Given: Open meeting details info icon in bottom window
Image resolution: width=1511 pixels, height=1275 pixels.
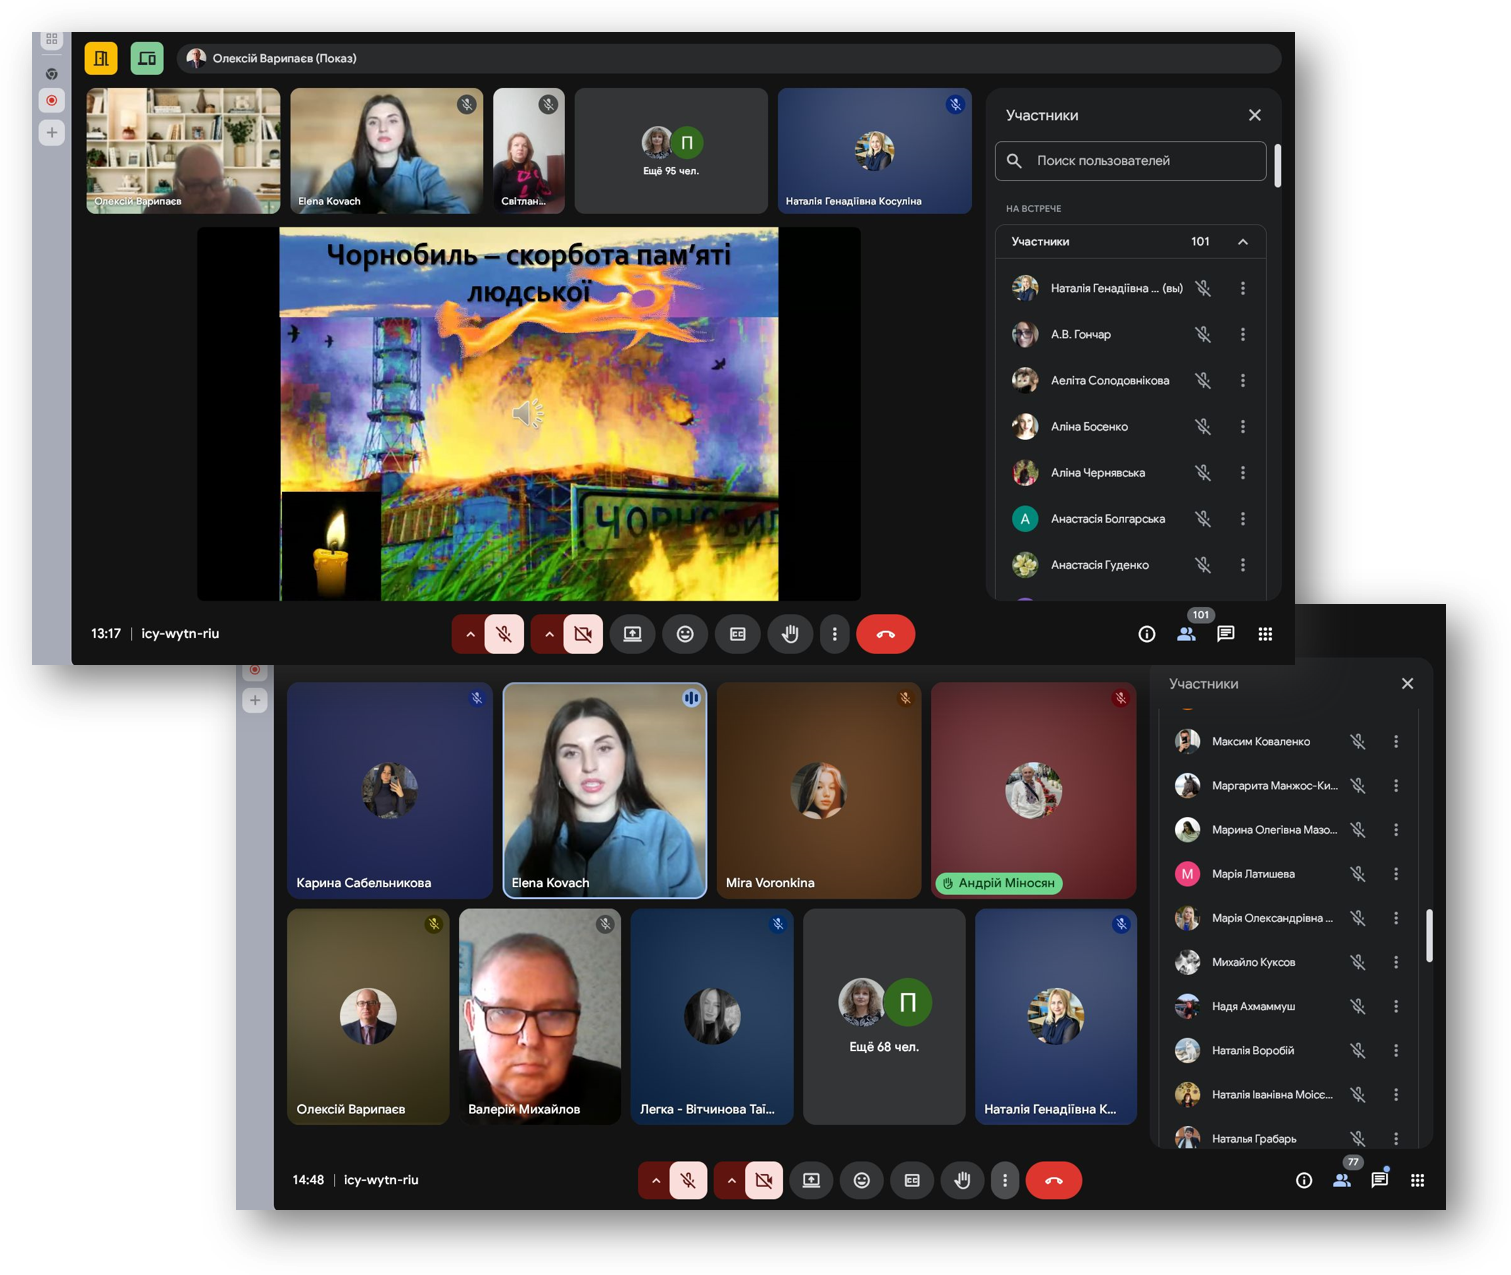Looking at the screenshot, I should tap(1304, 1181).
